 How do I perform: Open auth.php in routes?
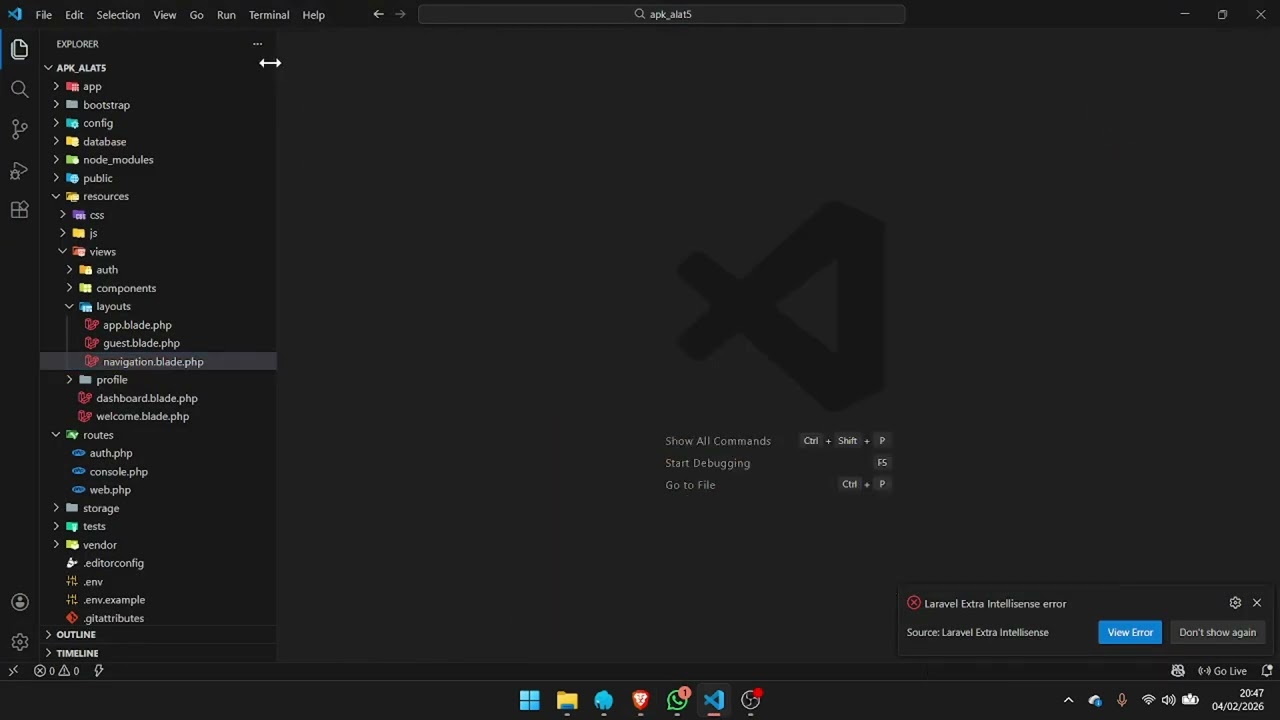tap(158, 453)
